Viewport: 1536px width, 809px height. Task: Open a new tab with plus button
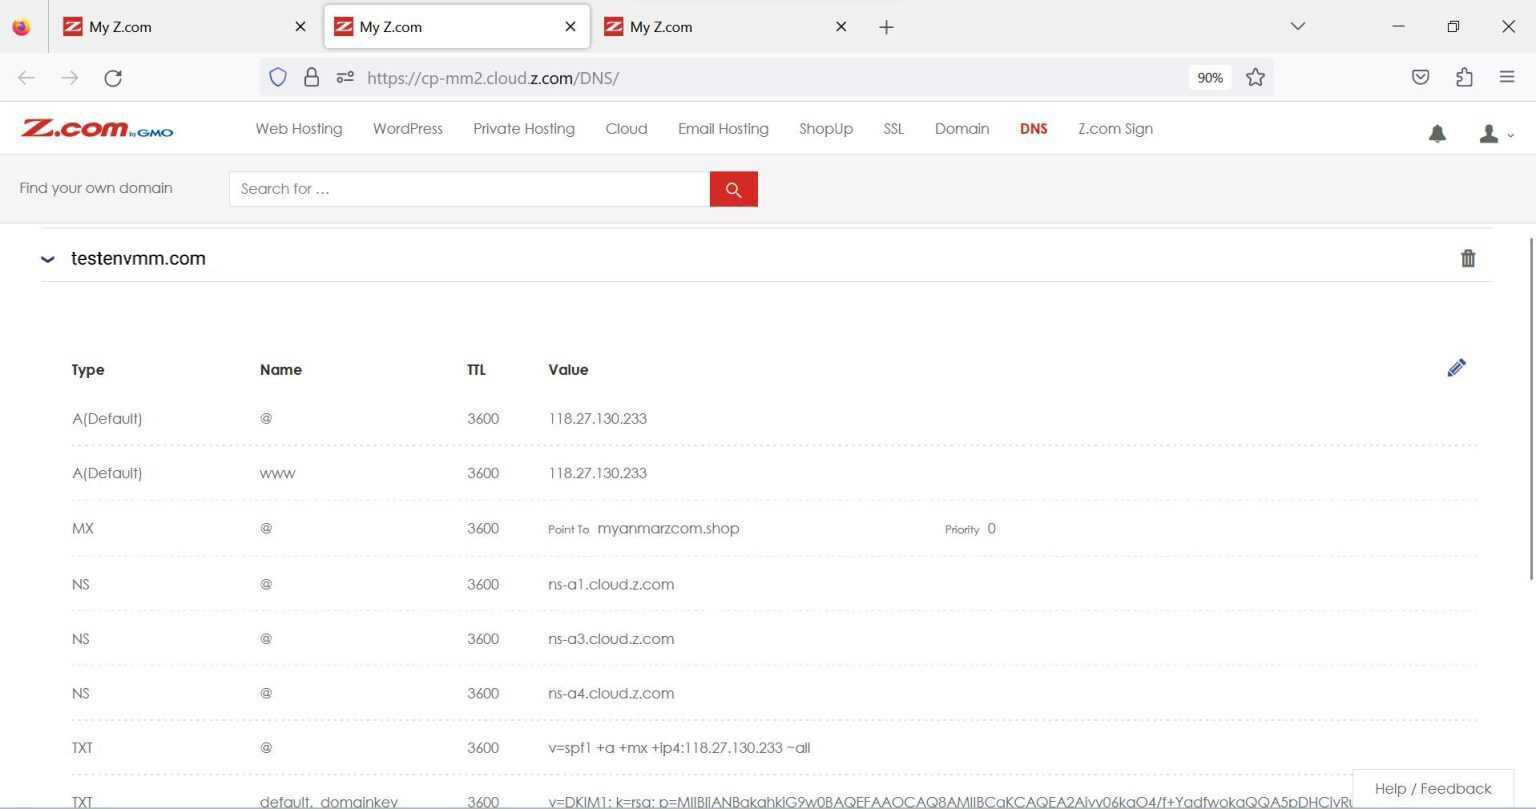click(886, 27)
